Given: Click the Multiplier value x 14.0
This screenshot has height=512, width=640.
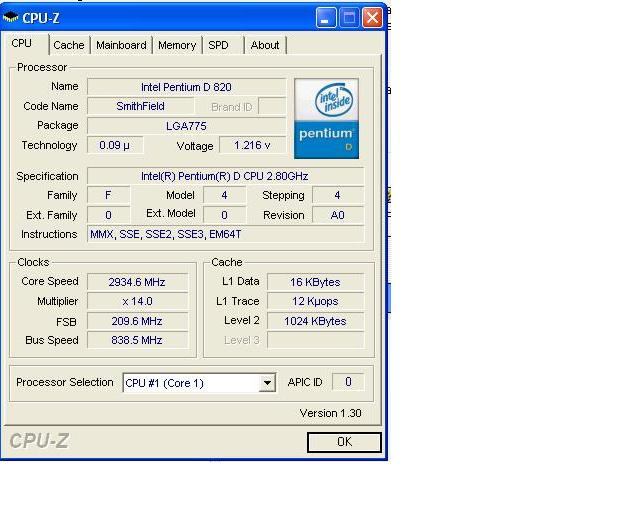Looking at the screenshot, I should tap(137, 301).
